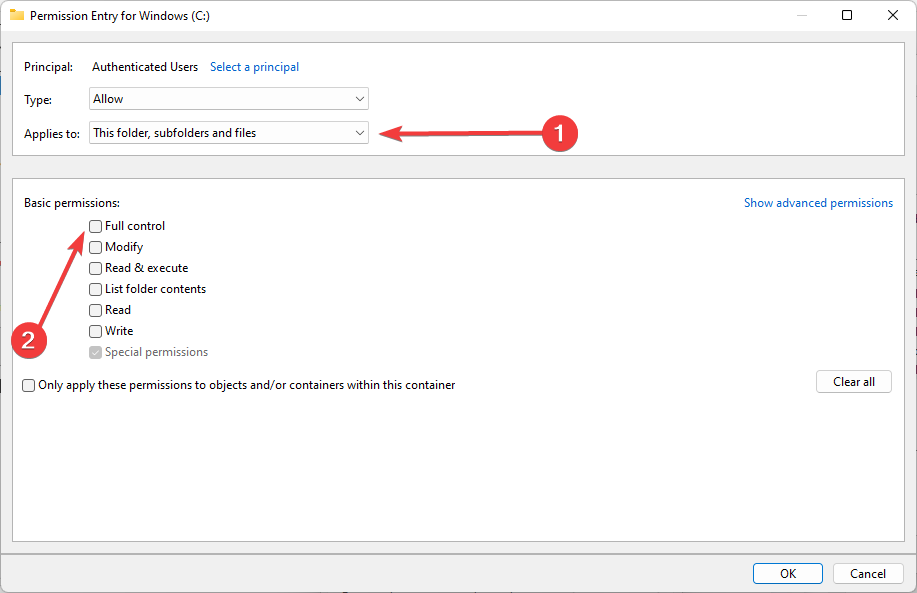This screenshot has width=917, height=593.
Task: Click the Clear all button
Action: tap(854, 382)
